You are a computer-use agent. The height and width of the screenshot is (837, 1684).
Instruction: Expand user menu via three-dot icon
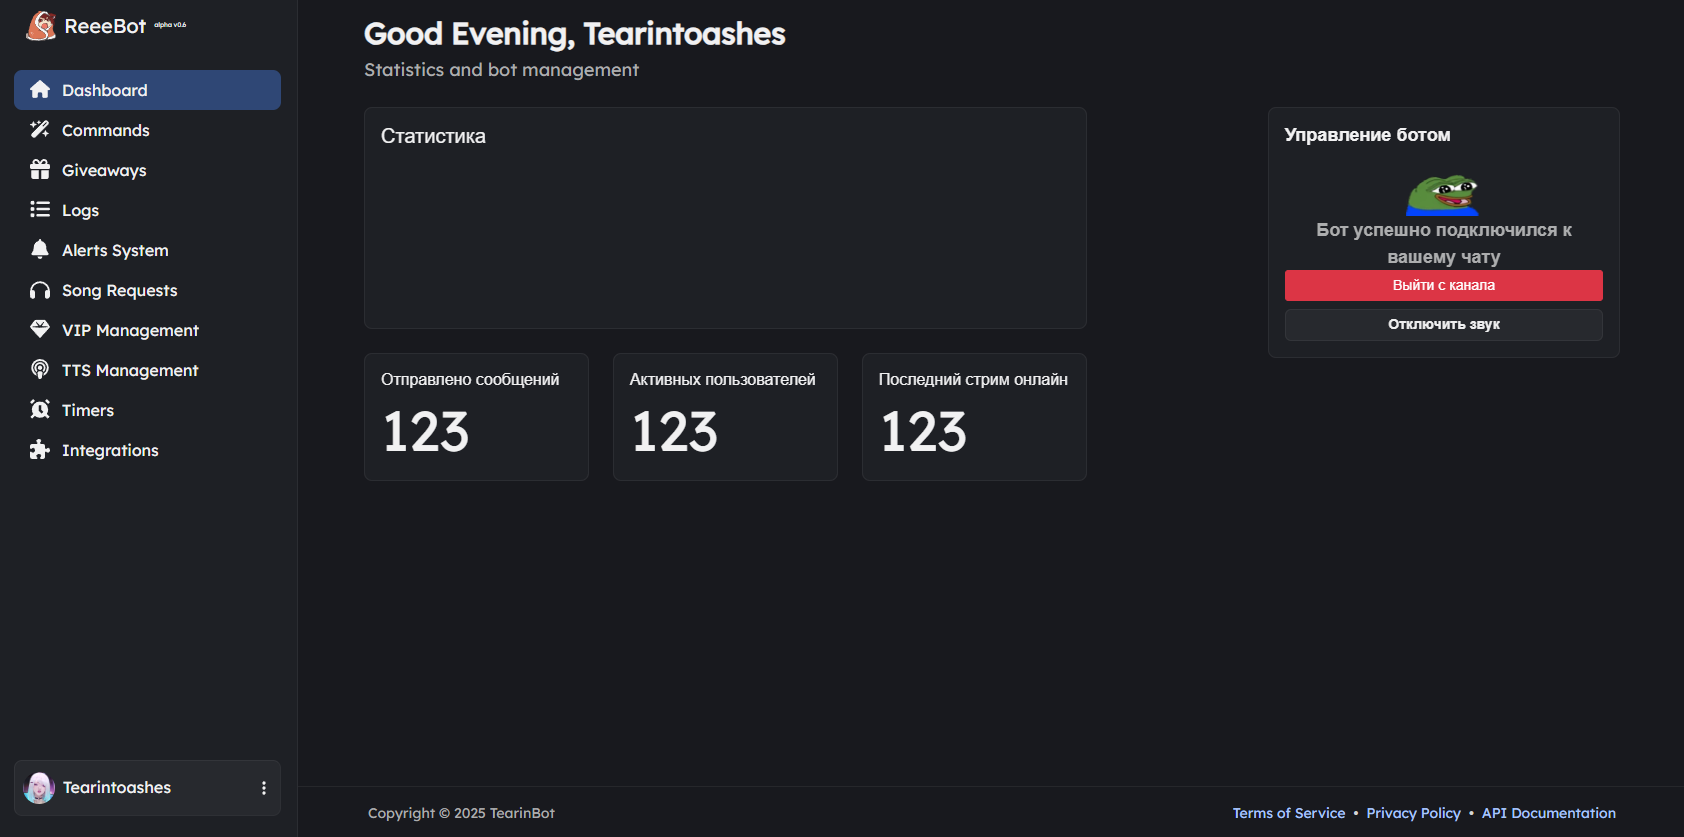tap(264, 788)
